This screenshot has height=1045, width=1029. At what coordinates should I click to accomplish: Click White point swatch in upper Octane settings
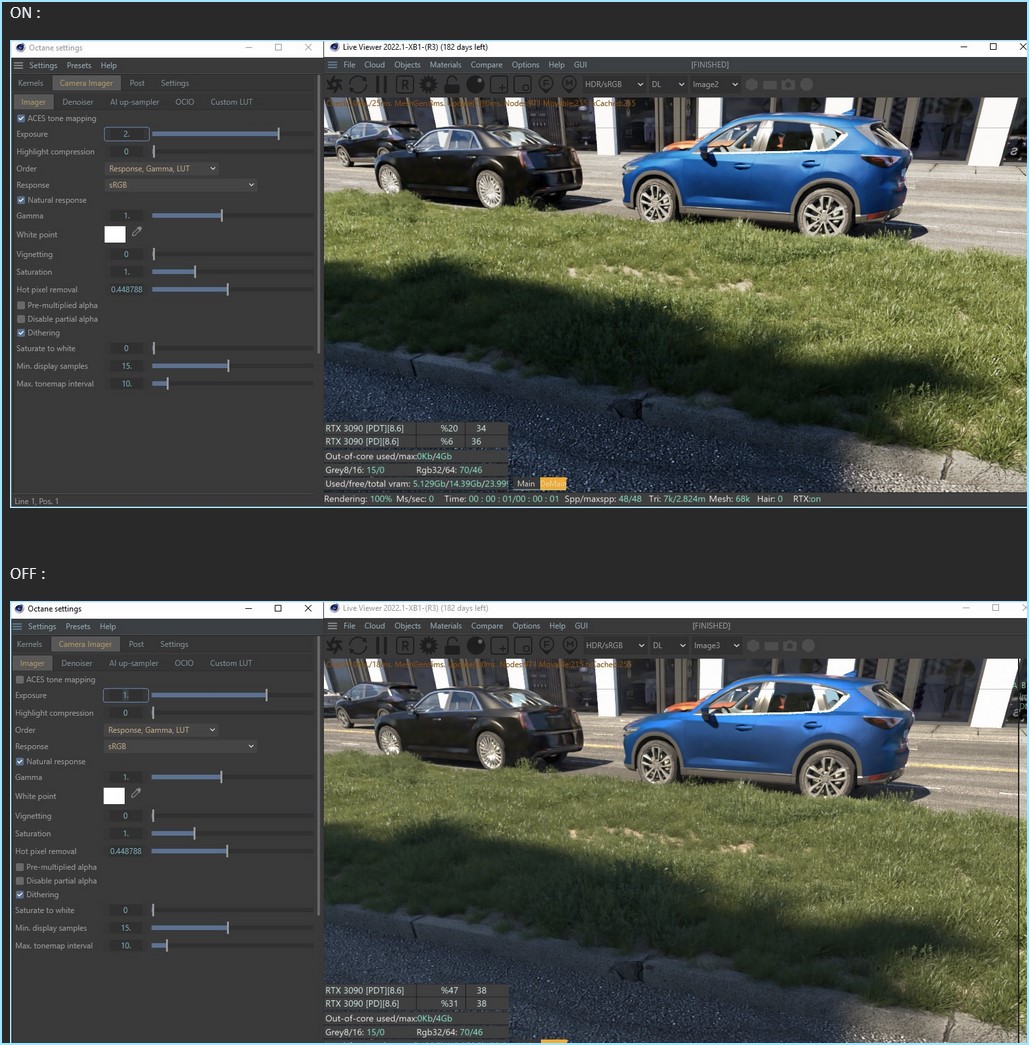[x=115, y=235]
